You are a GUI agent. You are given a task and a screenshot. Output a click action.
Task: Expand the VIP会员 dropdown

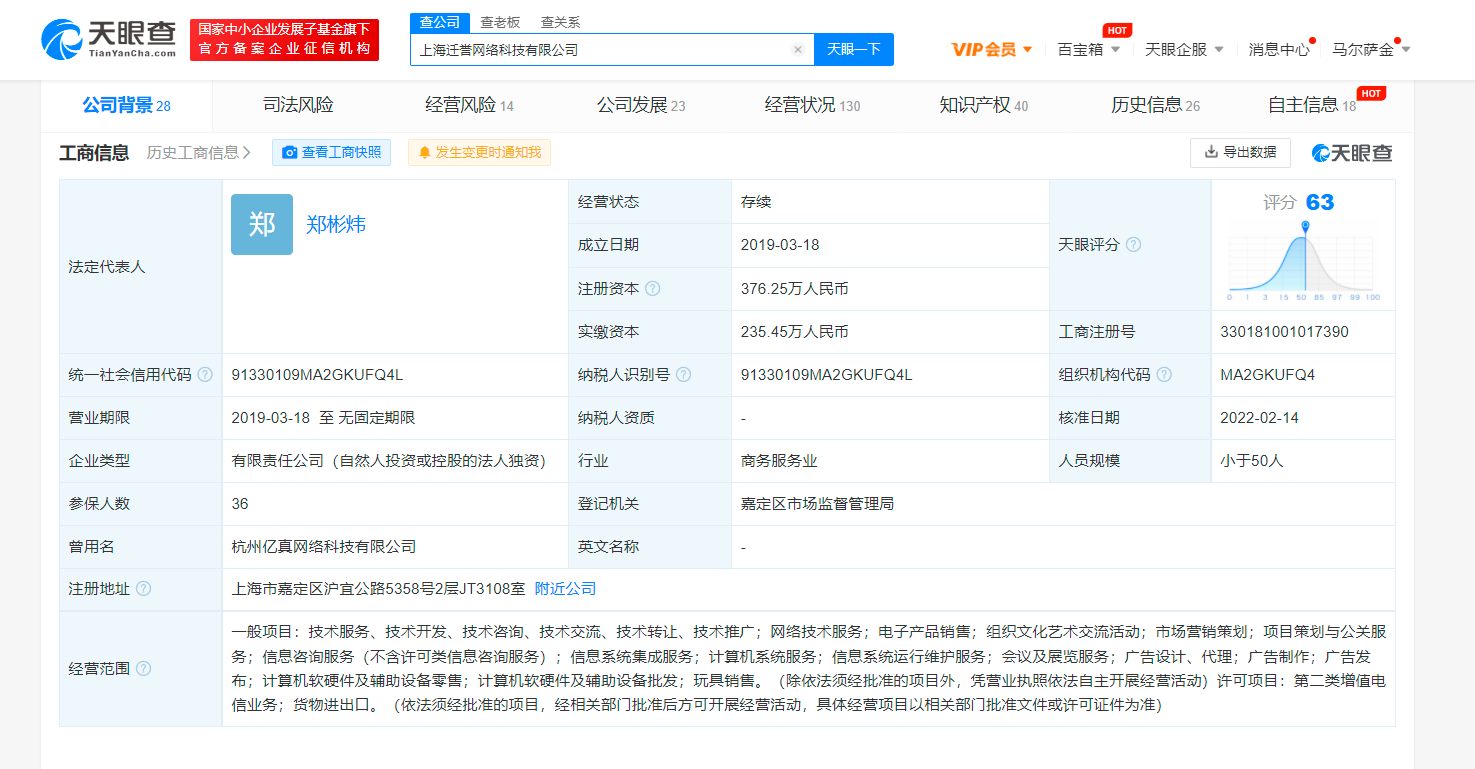click(x=992, y=50)
